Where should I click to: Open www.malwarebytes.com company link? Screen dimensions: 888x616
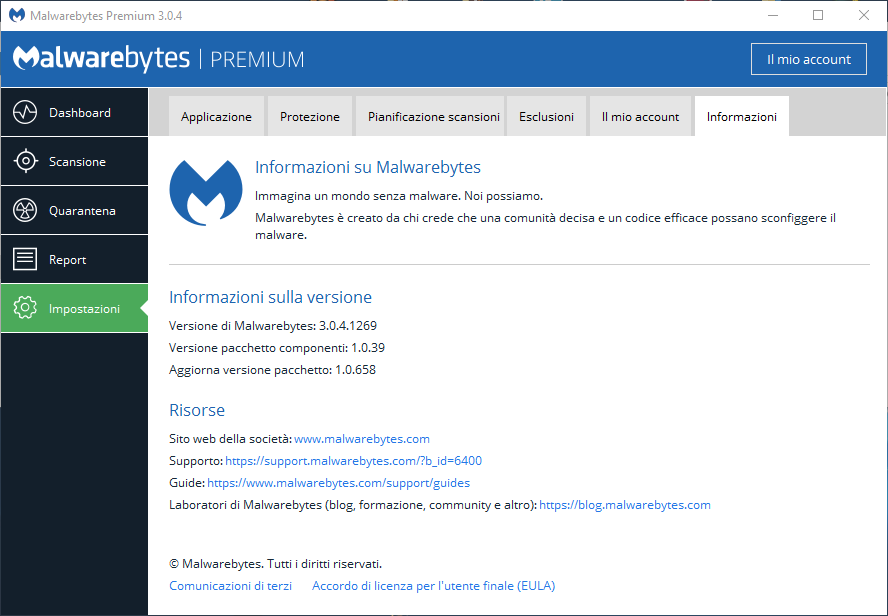tap(362, 439)
